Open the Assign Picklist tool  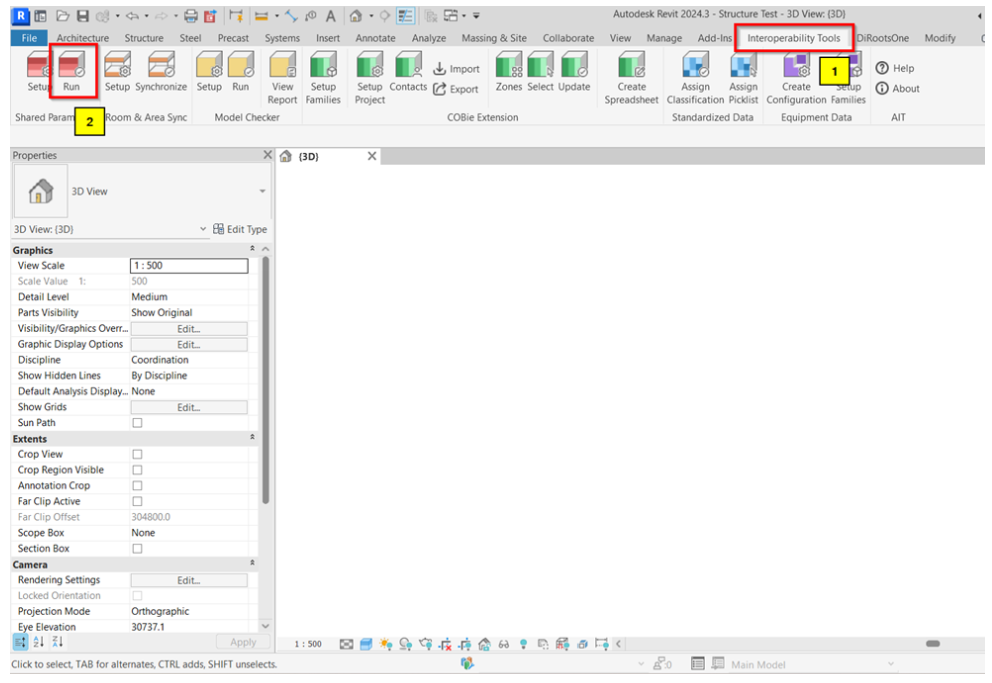click(743, 67)
